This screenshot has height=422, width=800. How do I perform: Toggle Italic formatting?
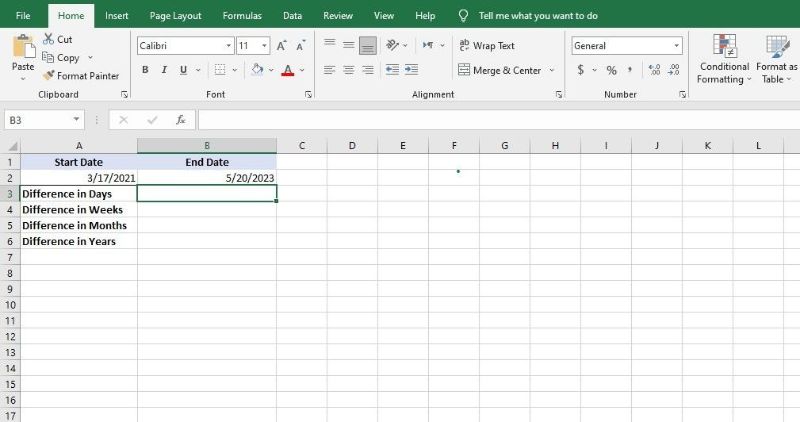pyautogui.click(x=164, y=70)
